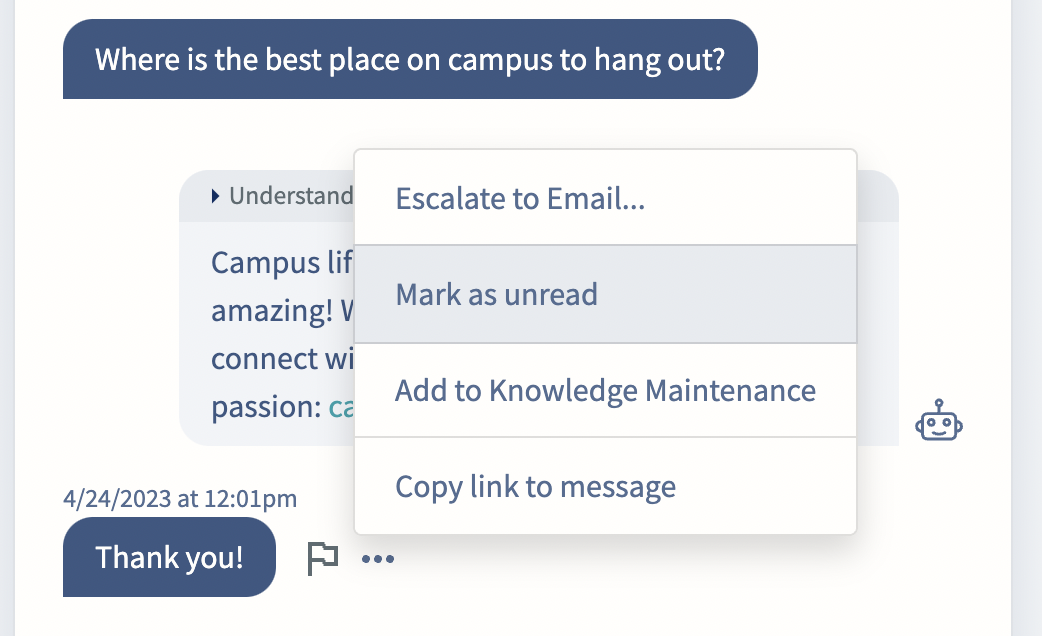Viewport: 1042px width, 636px height.
Task: Click the "connect wi" line of the bot response
Action: (x=282, y=358)
